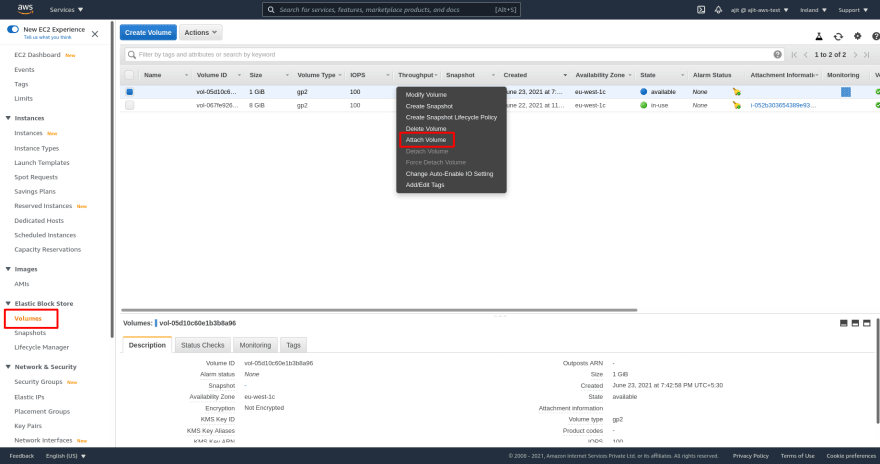Go to first page of results
880x464 pixels.
point(794,54)
